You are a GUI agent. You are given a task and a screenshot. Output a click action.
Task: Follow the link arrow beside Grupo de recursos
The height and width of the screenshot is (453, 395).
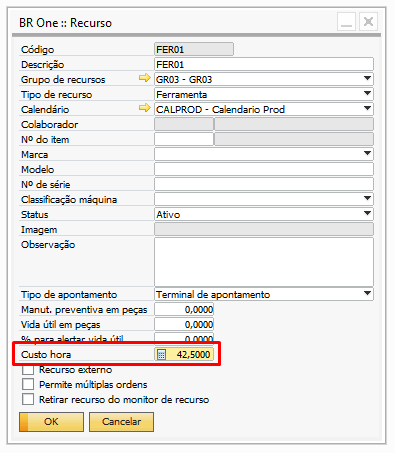[x=145, y=78]
